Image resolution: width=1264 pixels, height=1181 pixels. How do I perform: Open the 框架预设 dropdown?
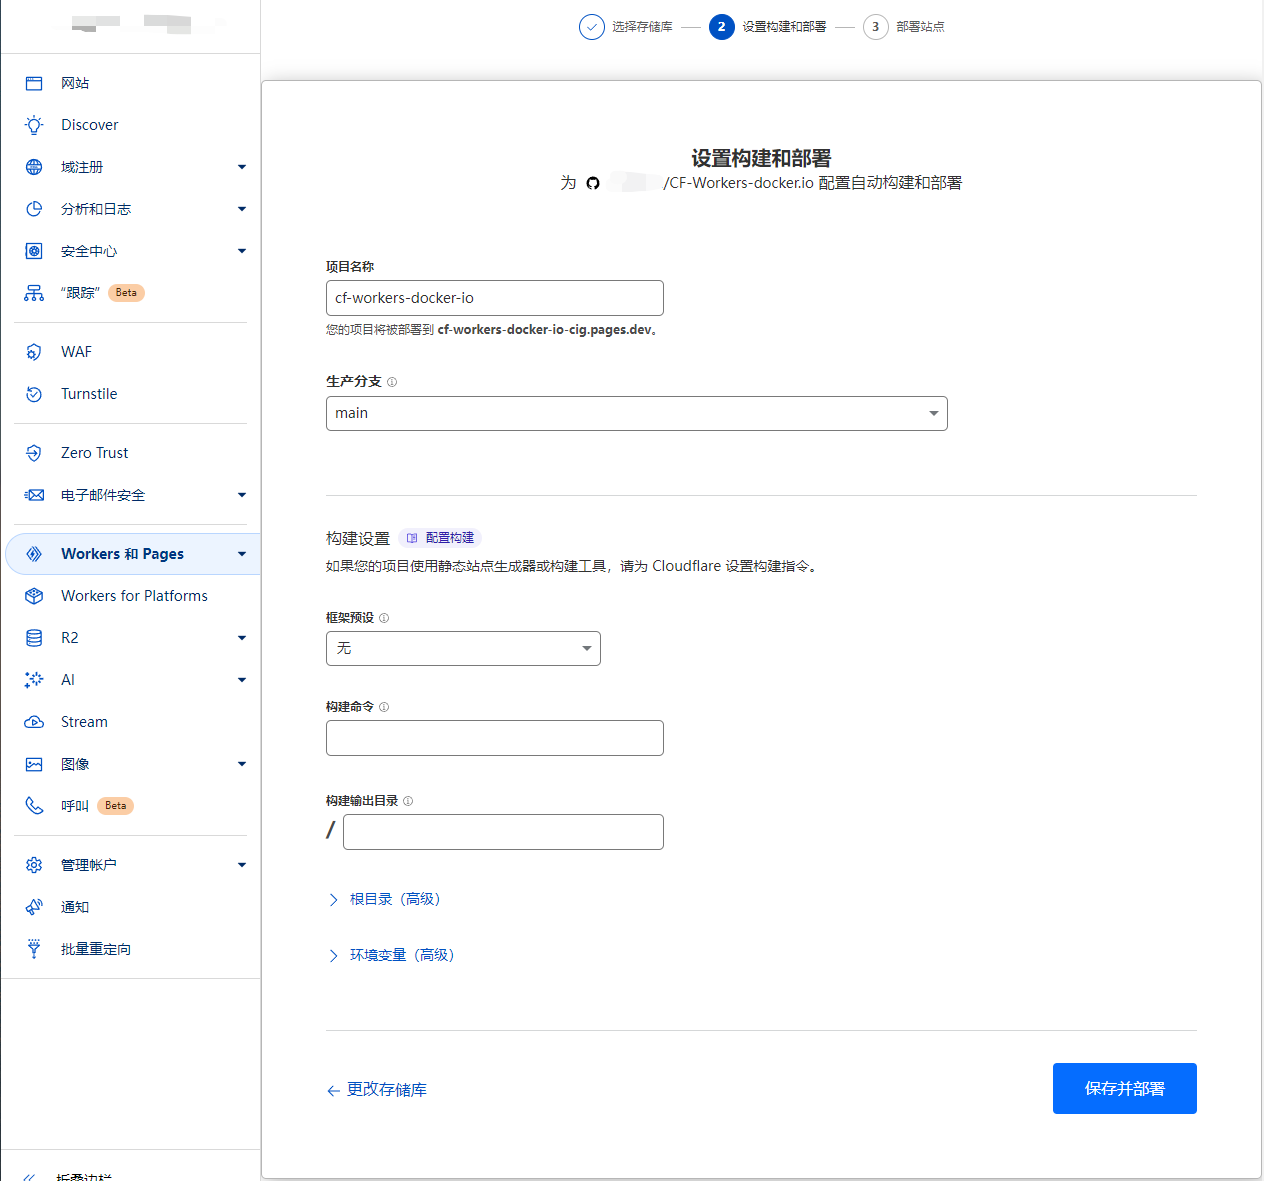(463, 648)
